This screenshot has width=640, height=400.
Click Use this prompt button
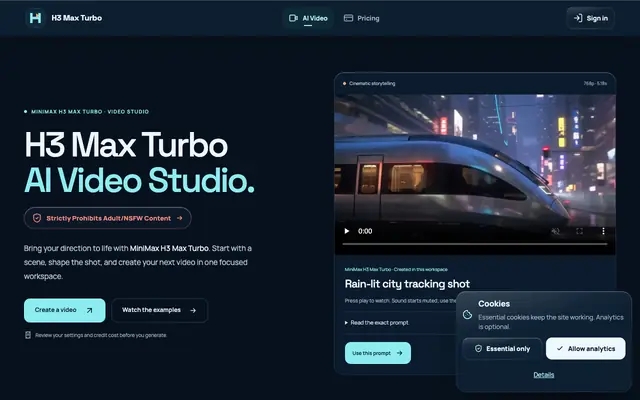click(x=378, y=353)
